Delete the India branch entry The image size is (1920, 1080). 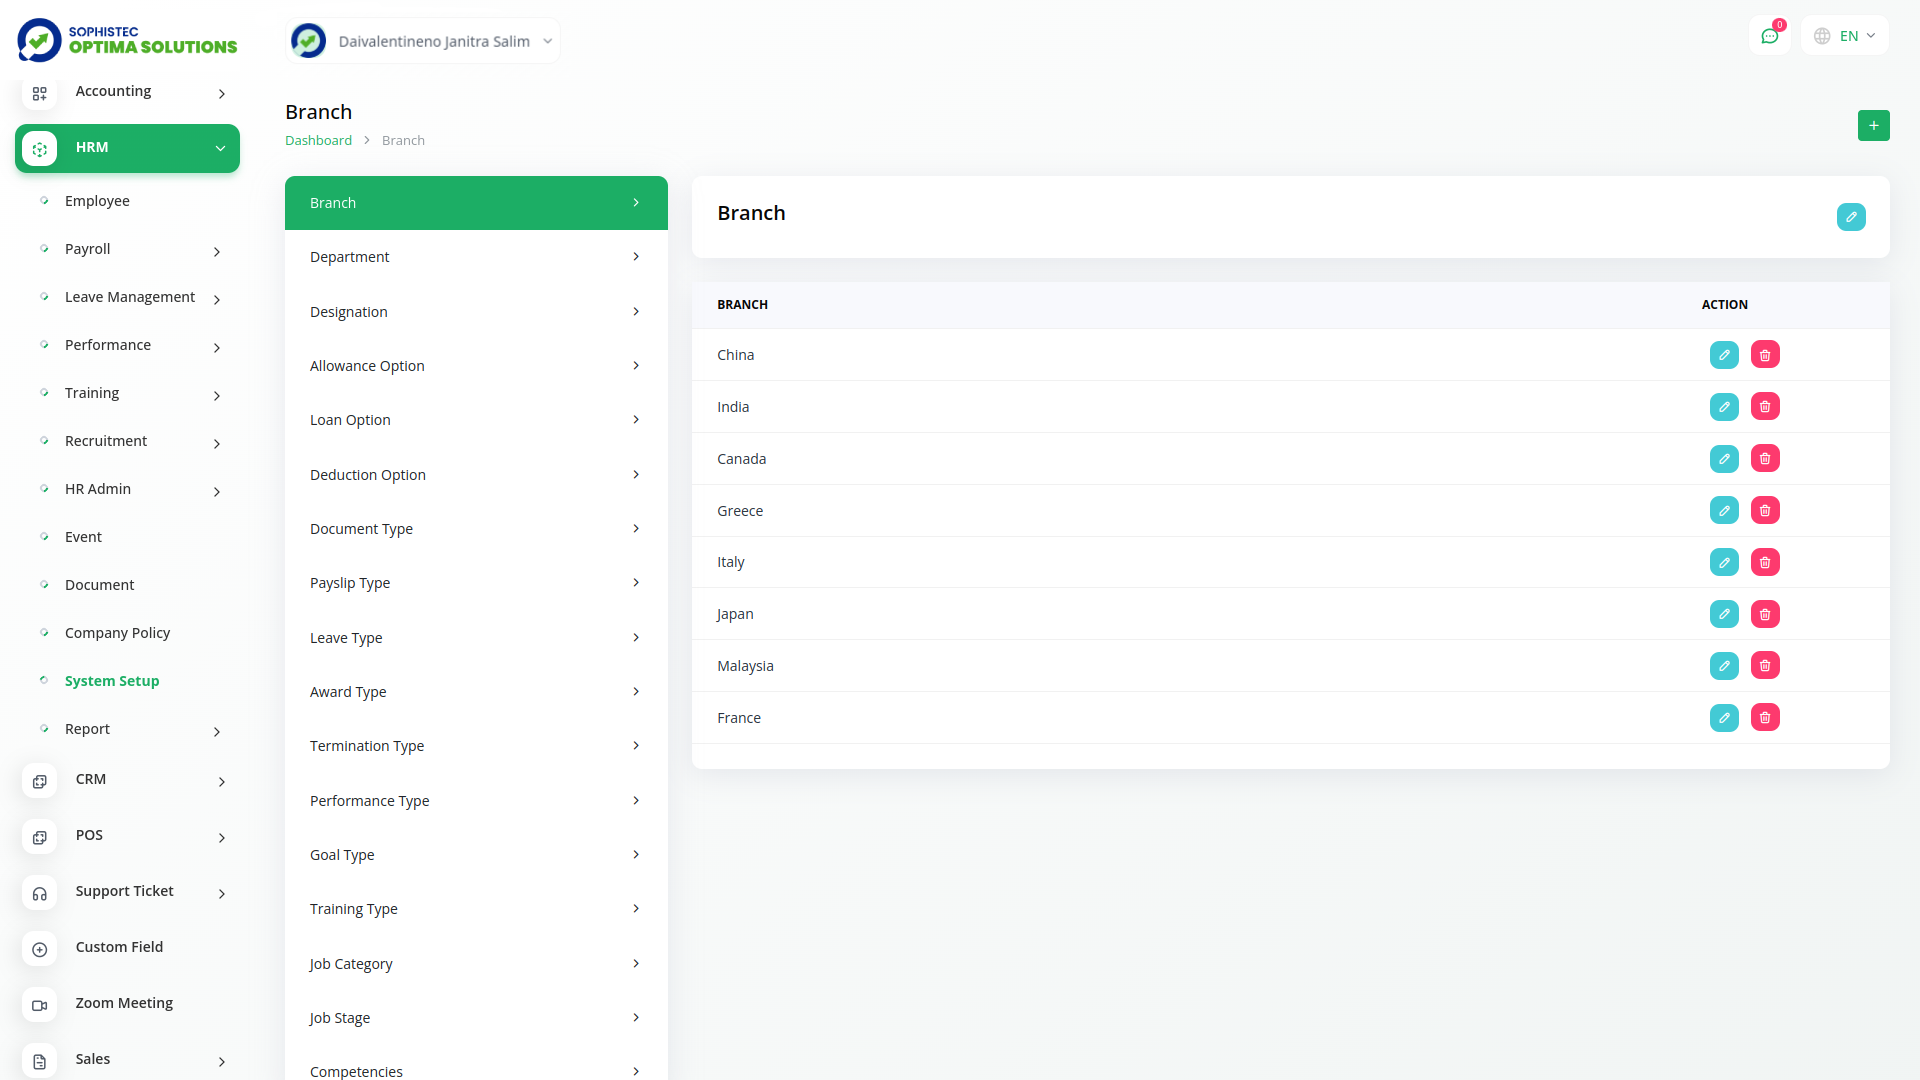(1765, 407)
